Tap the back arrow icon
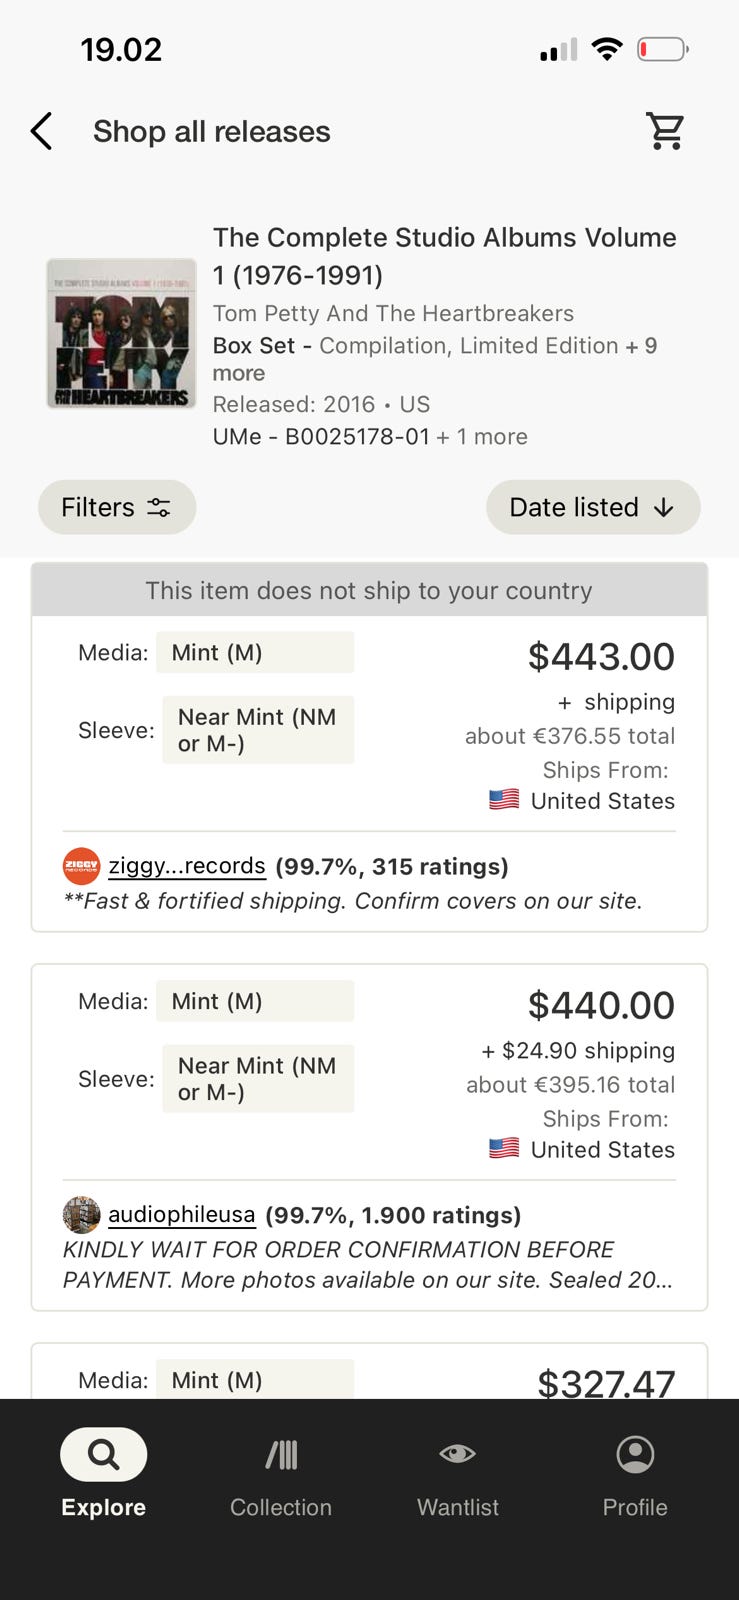Screen dimensions: 739x1600 click(41, 131)
